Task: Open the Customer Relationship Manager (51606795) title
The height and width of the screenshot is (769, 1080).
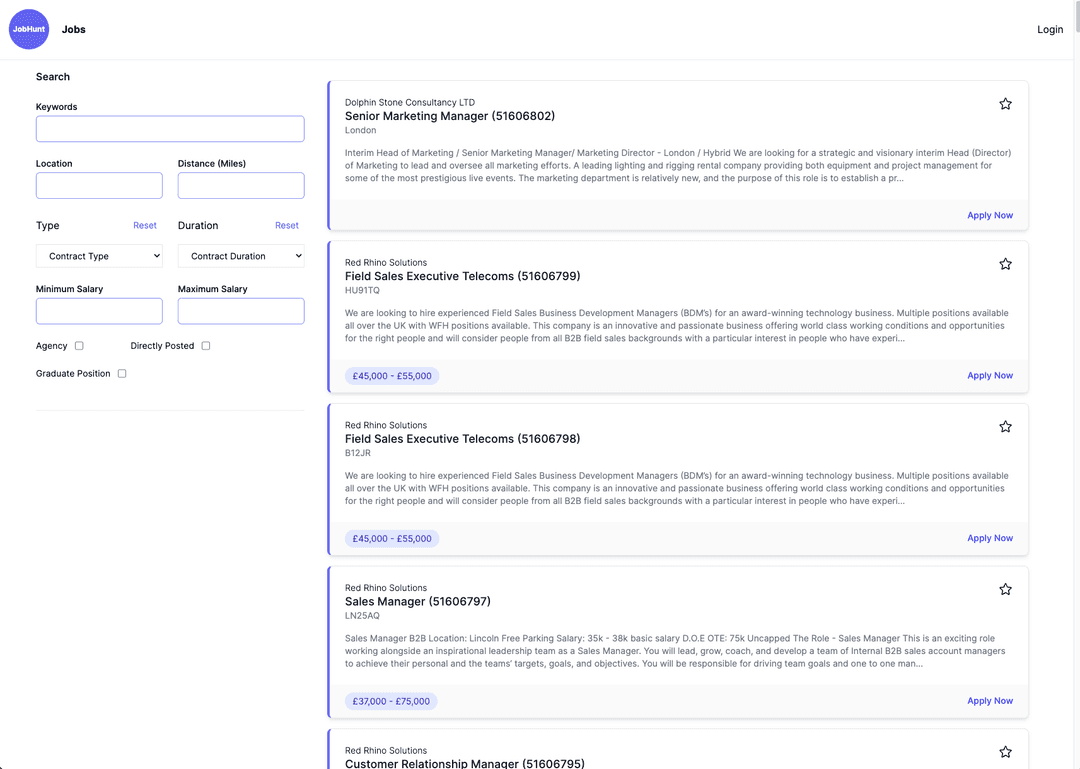Action: pos(464,763)
